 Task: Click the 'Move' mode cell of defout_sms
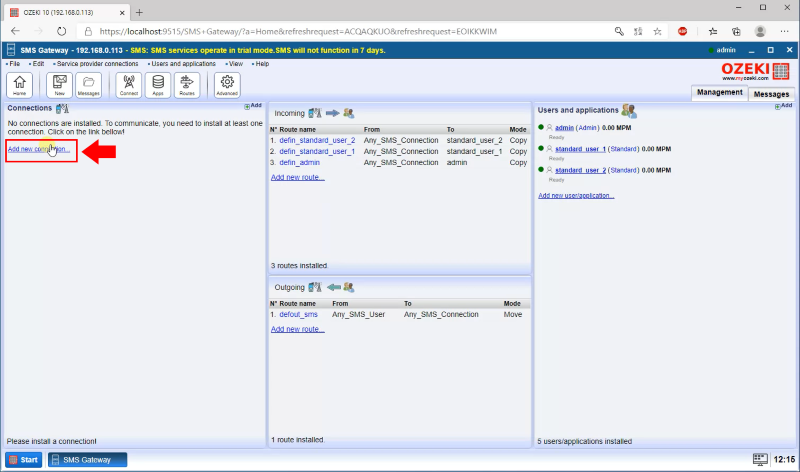[x=513, y=315]
